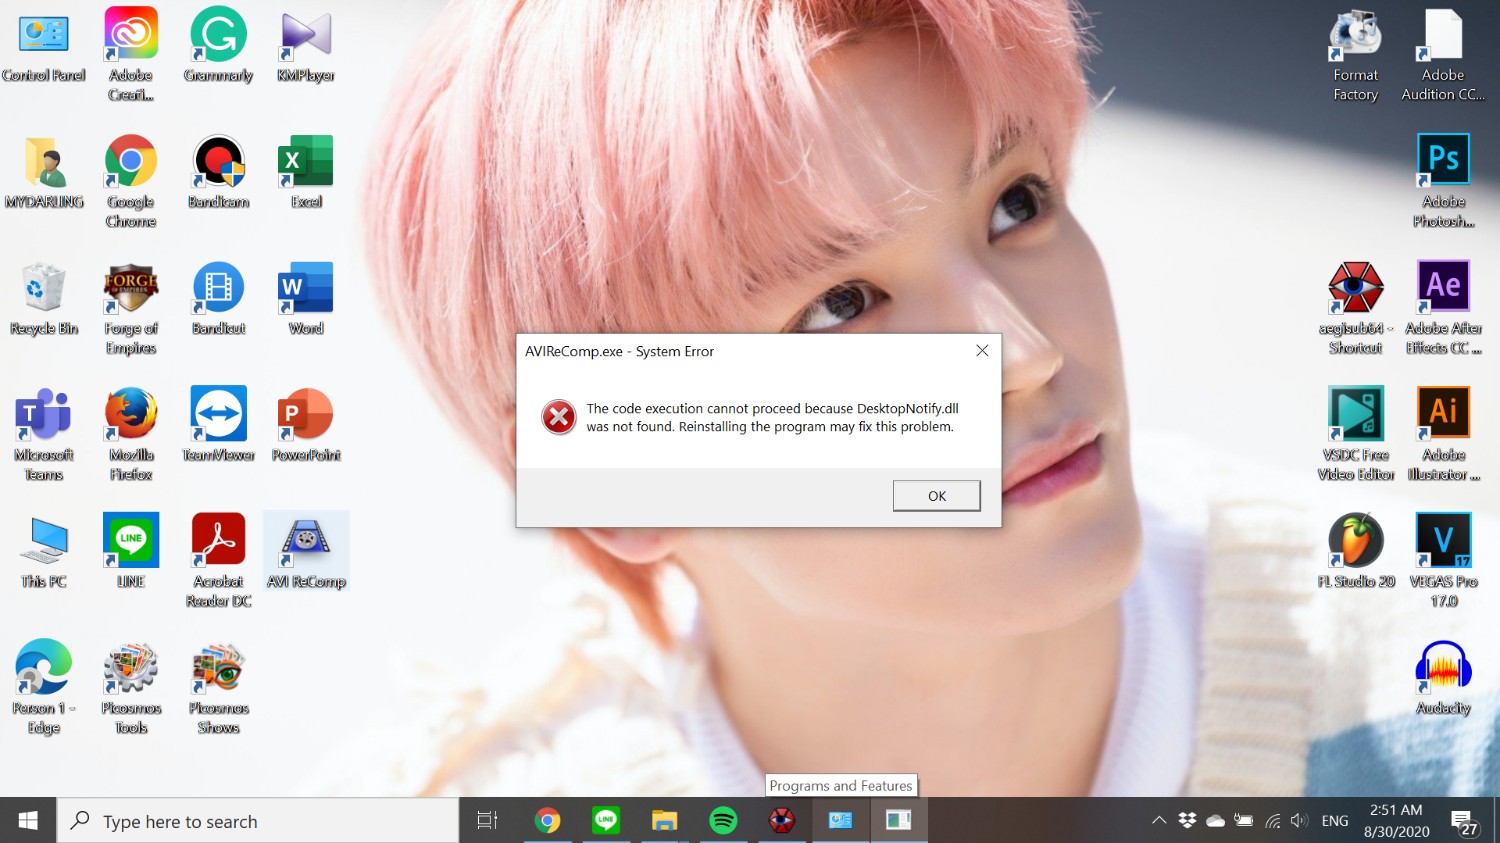Open the battery status tray icon

(1243, 820)
